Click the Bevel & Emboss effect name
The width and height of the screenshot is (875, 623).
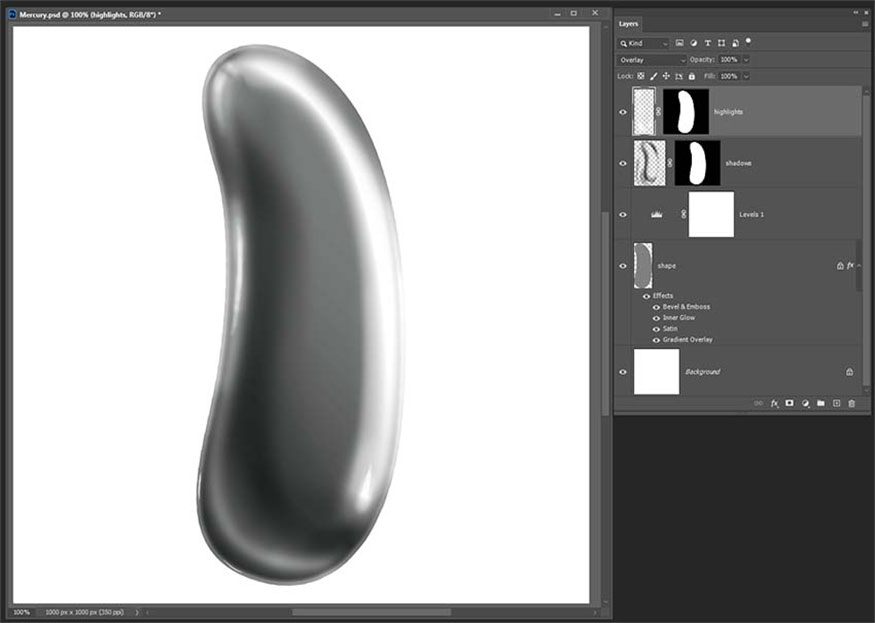coord(686,307)
